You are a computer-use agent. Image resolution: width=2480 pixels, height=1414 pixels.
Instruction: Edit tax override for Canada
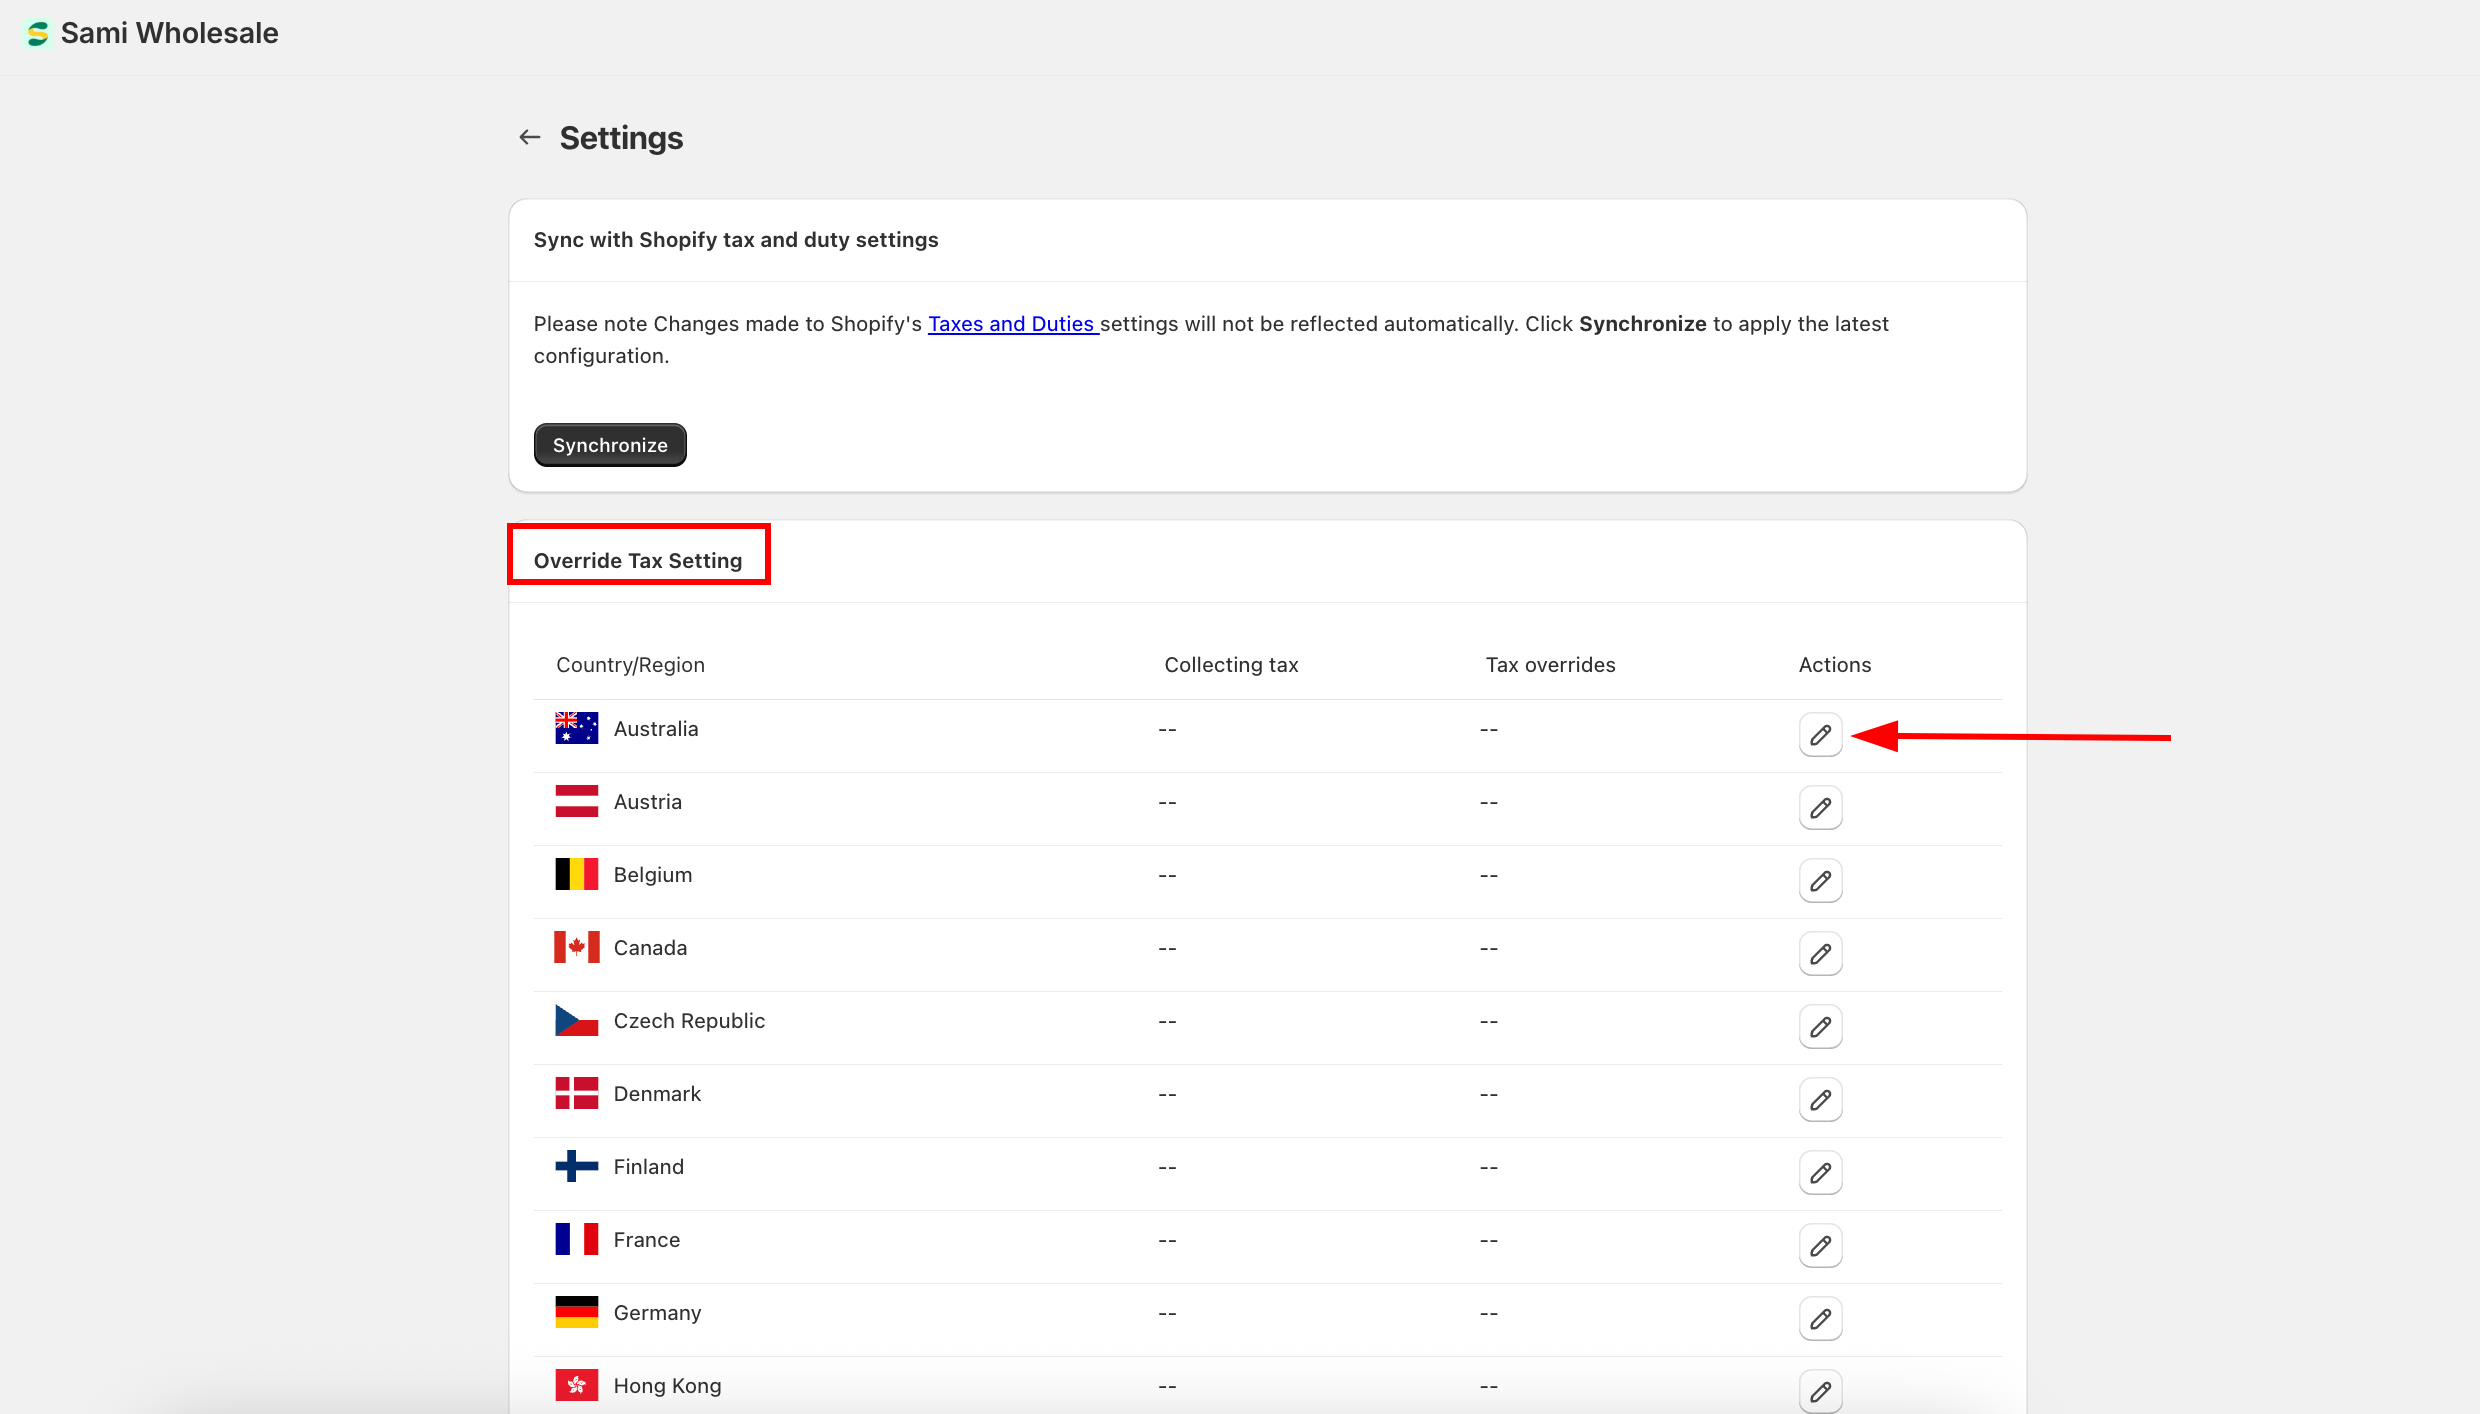coord(1820,954)
